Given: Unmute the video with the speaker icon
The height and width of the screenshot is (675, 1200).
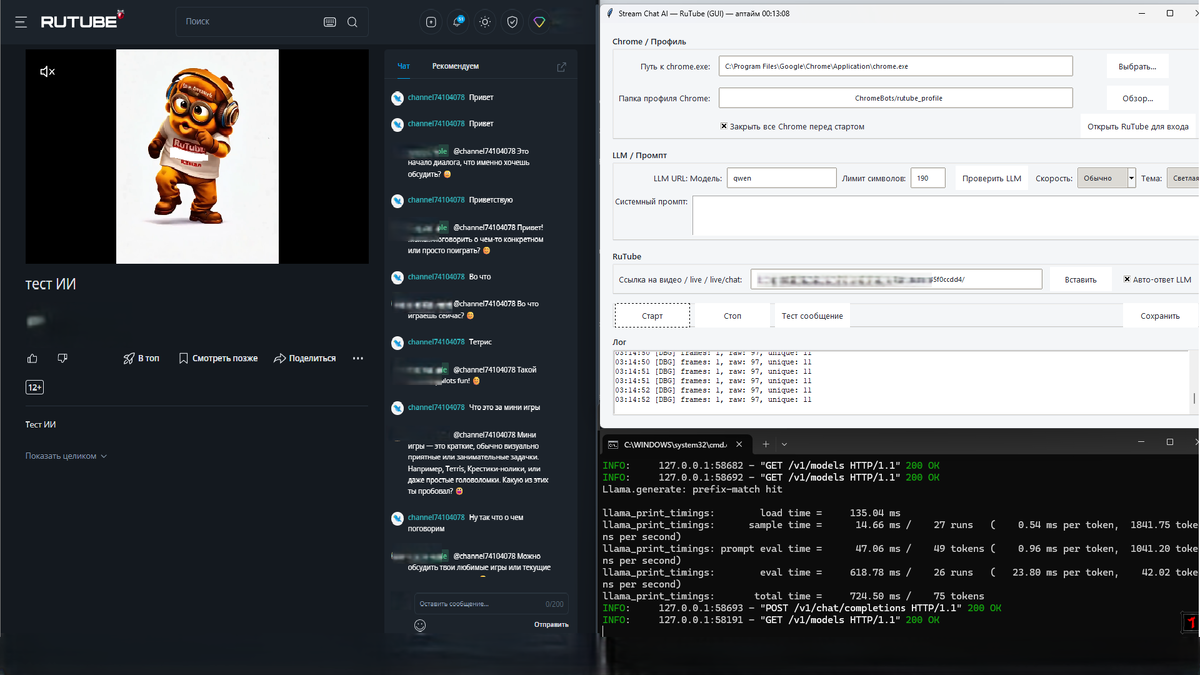Looking at the screenshot, I should pyautogui.click(x=47, y=72).
